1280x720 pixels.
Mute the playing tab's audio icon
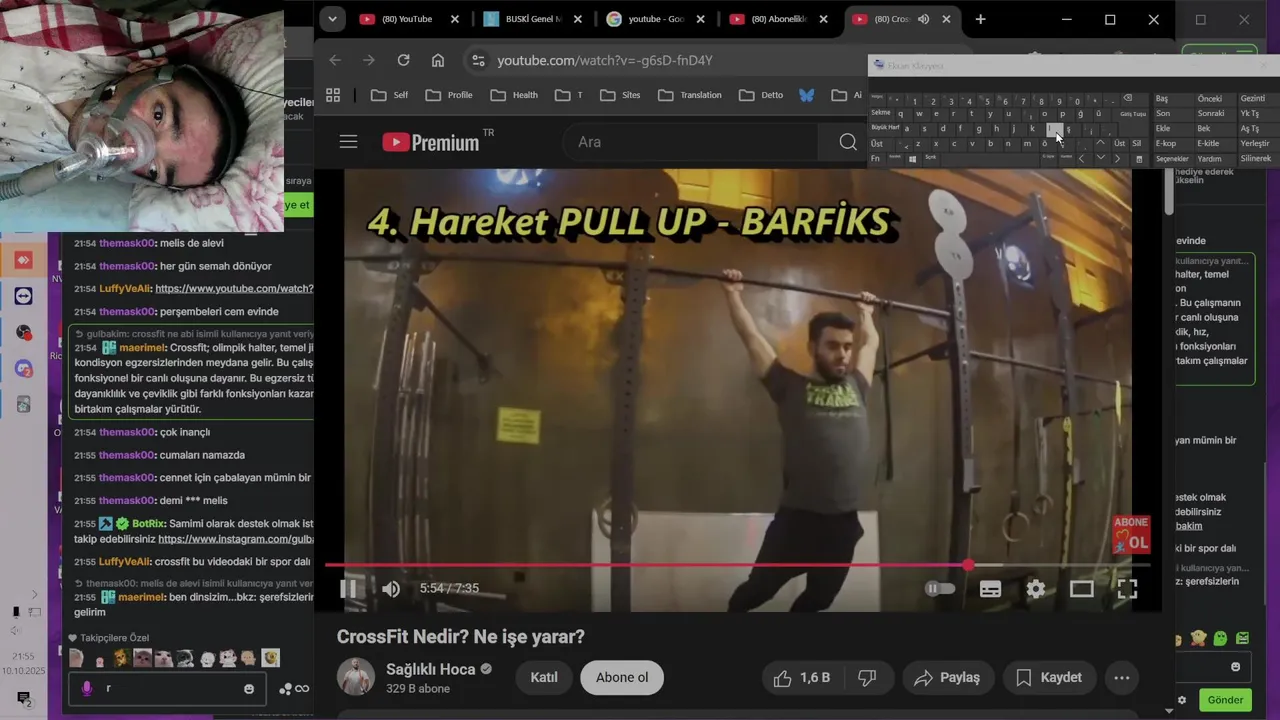(x=923, y=19)
